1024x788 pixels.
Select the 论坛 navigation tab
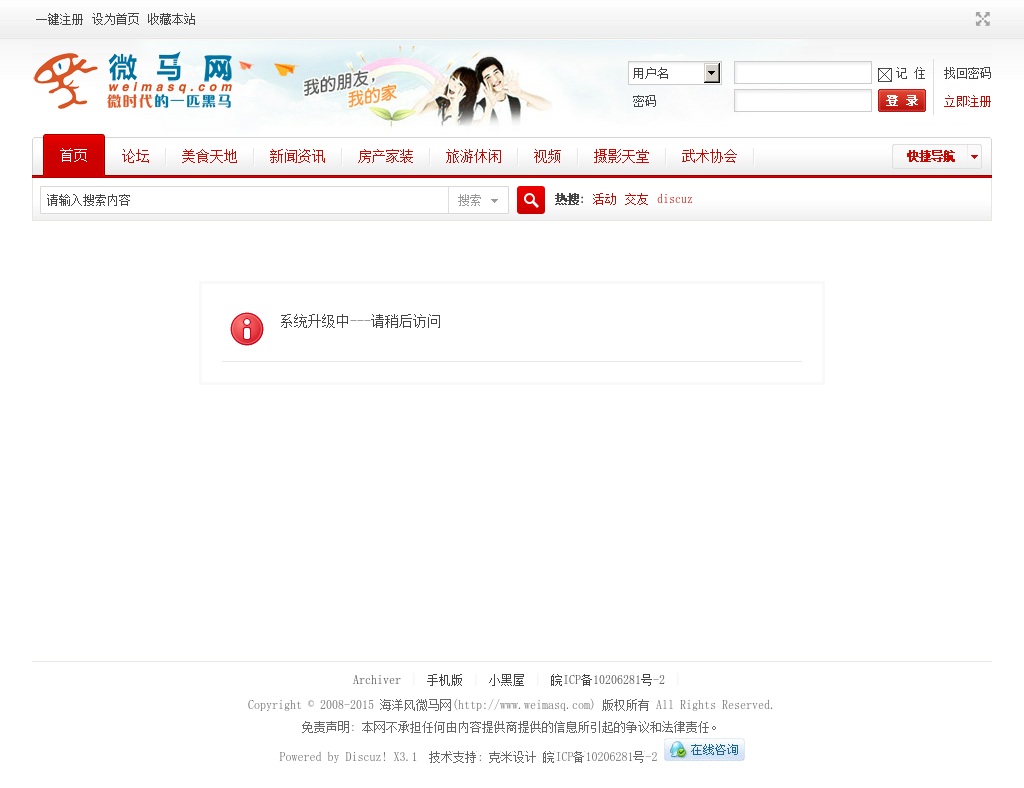[x=135, y=156]
